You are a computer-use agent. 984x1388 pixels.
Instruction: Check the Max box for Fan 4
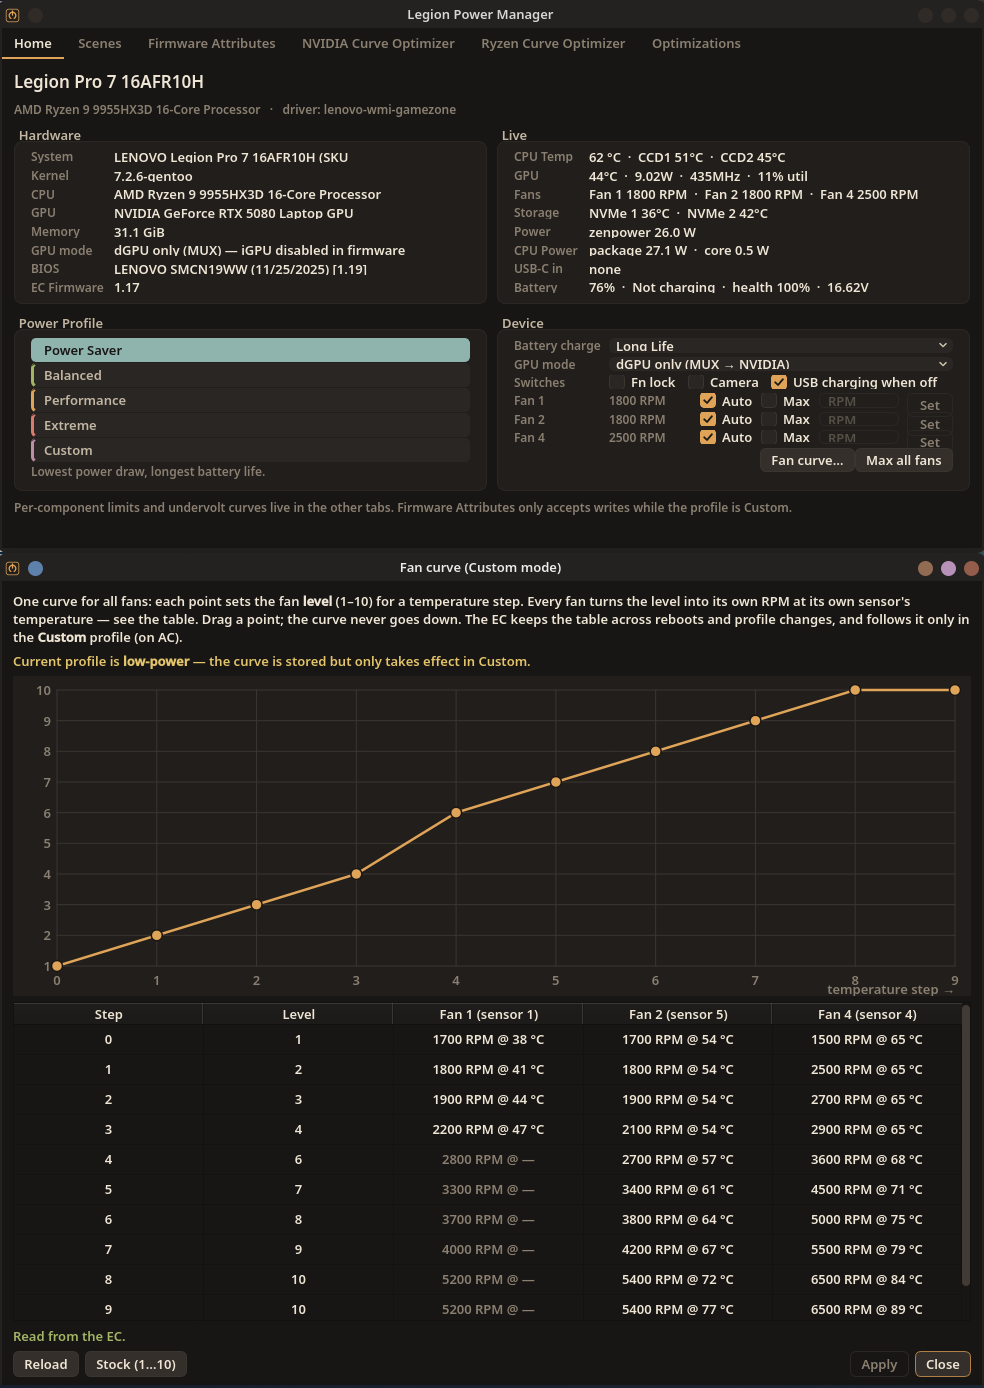(x=769, y=437)
